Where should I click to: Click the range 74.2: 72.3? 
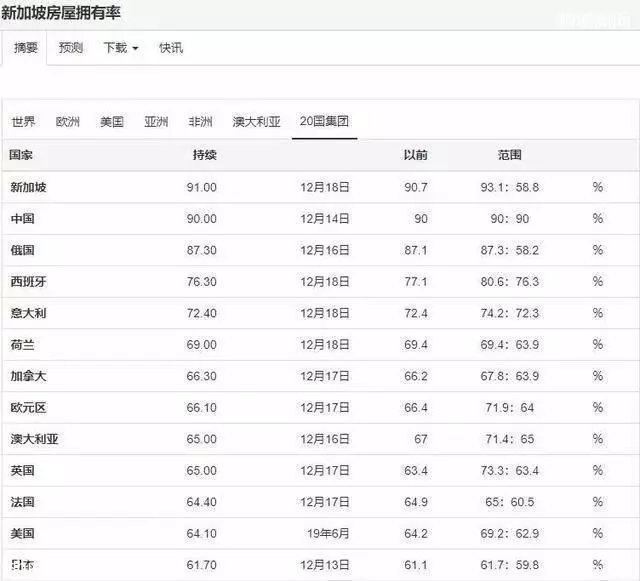point(509,313)
